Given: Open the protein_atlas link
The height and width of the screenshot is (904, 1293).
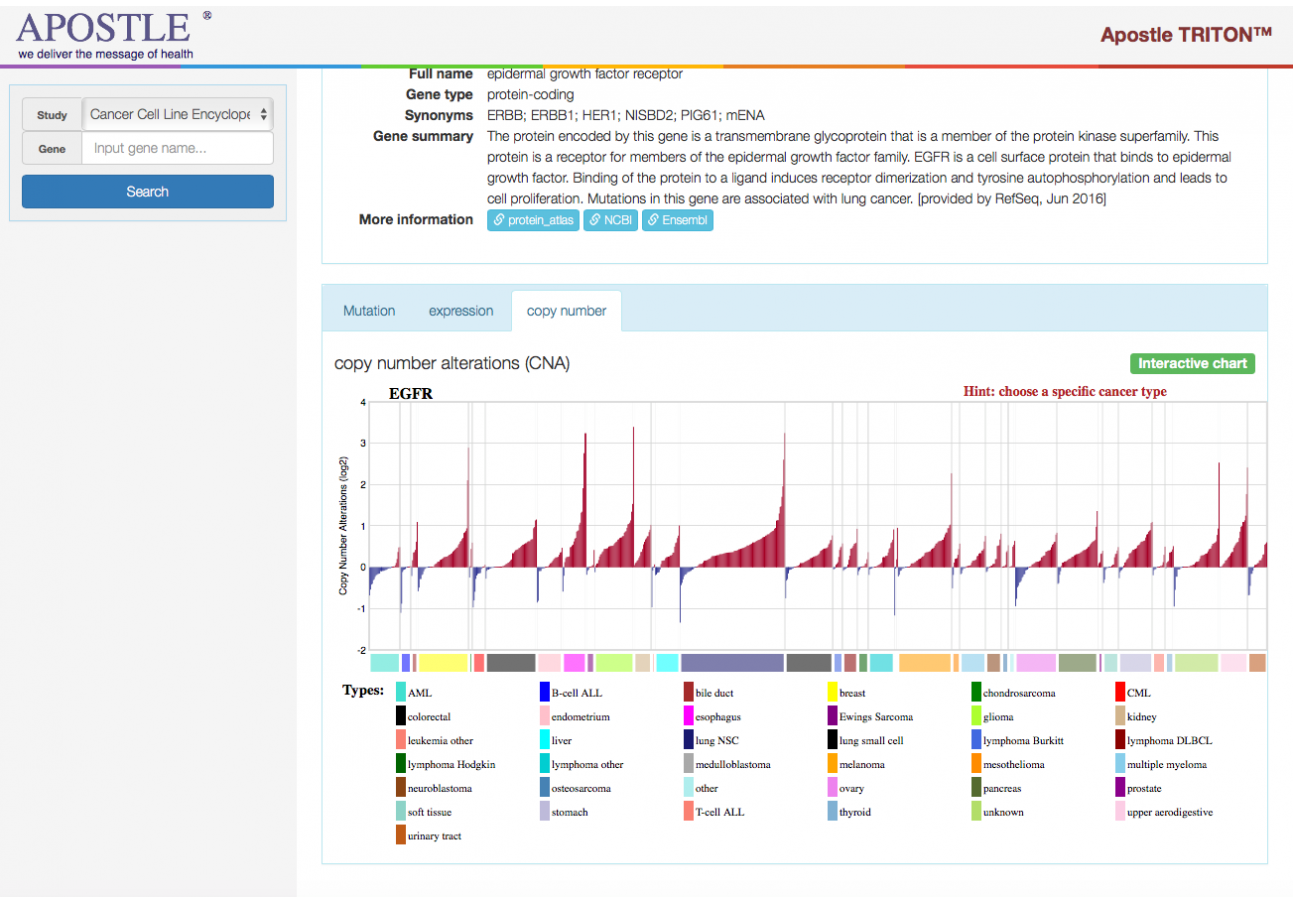Looking at the screenshot, I should click(x=534, y=220).
